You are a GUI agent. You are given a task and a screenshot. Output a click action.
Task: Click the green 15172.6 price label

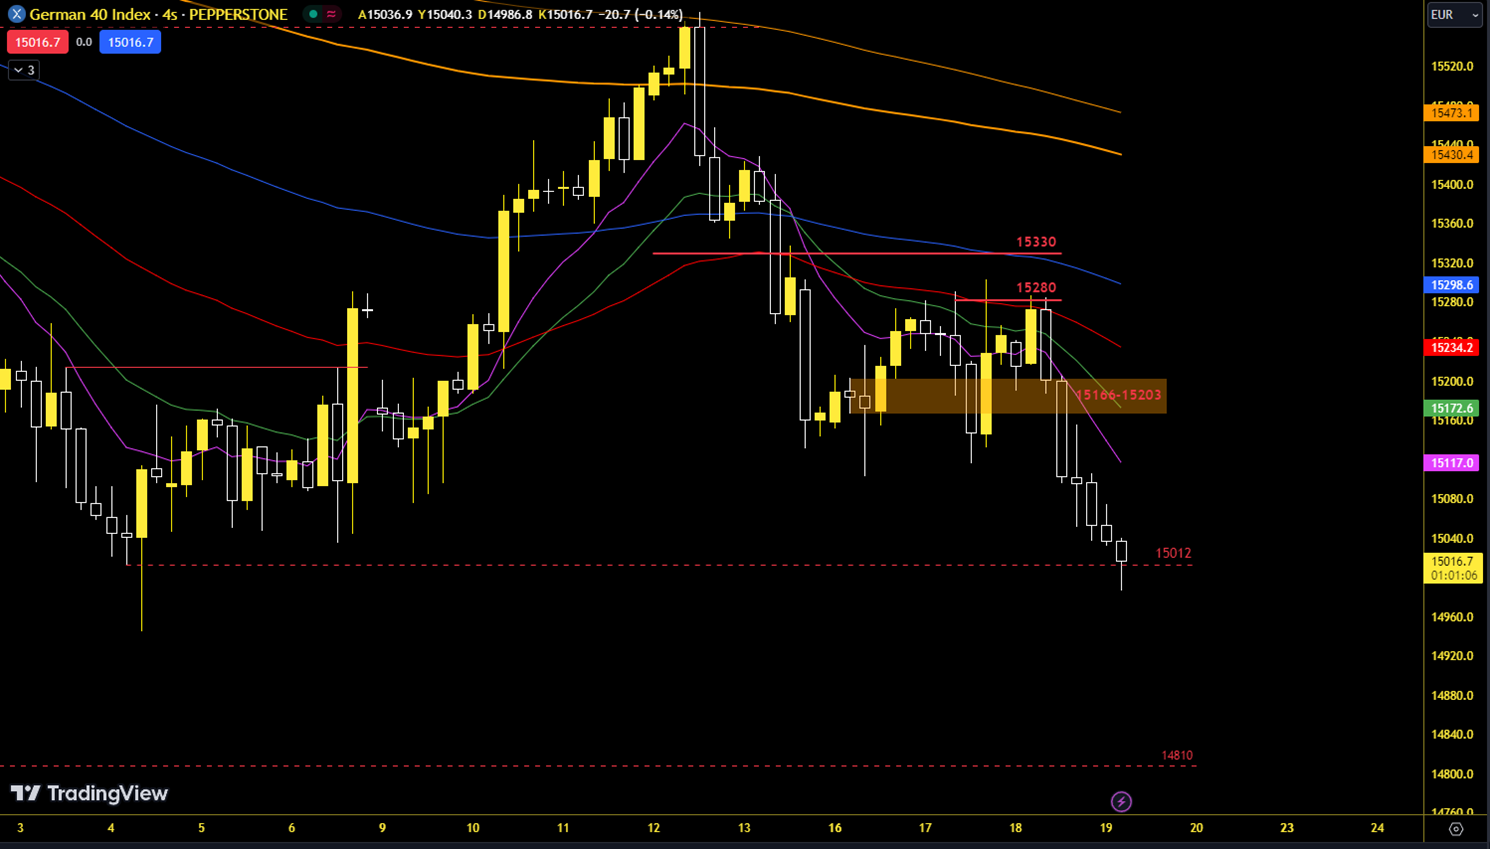1451,408
